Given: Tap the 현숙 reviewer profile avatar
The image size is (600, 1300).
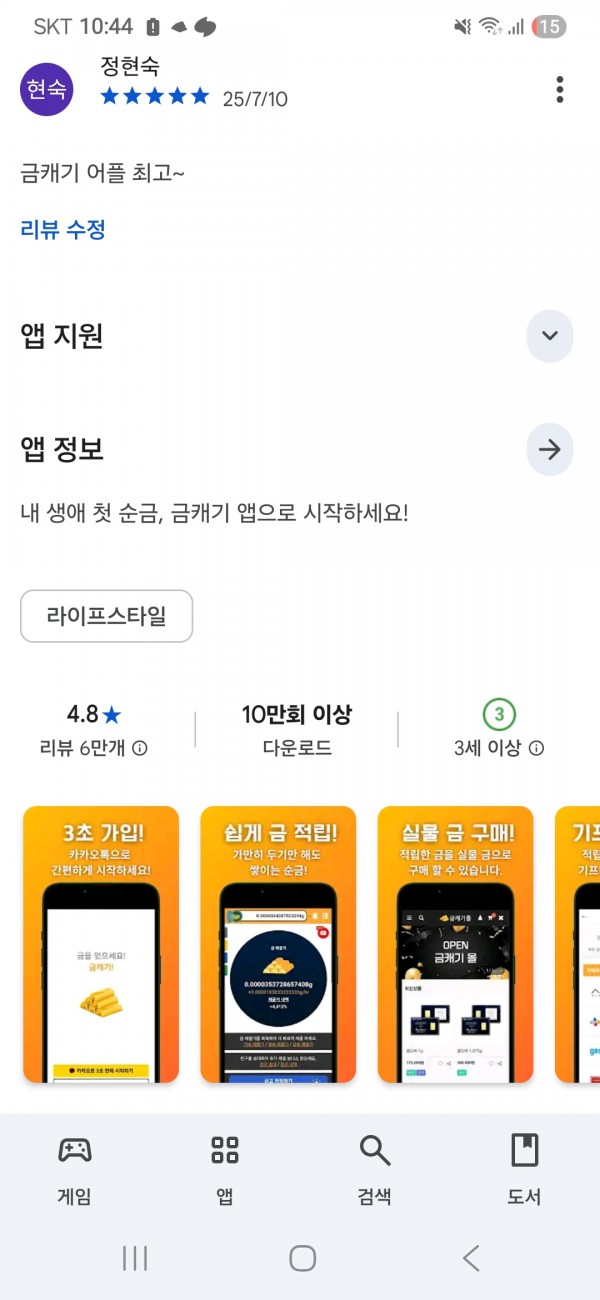Looking at the screenshot, I should click(47, 90).
